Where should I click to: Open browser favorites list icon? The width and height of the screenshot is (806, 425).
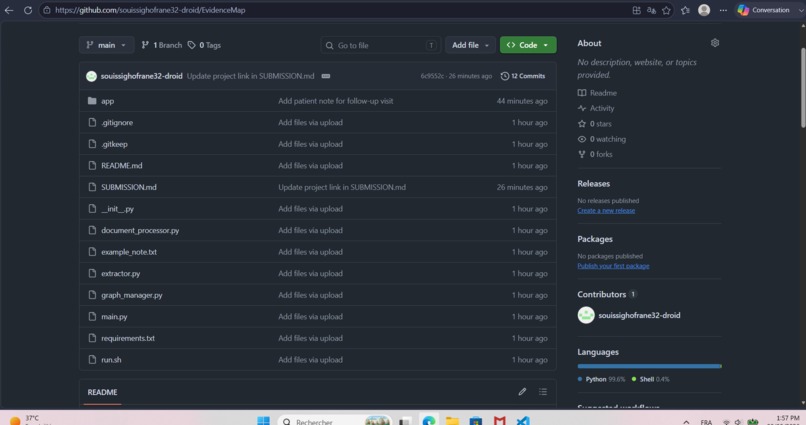tap(685, 10)
